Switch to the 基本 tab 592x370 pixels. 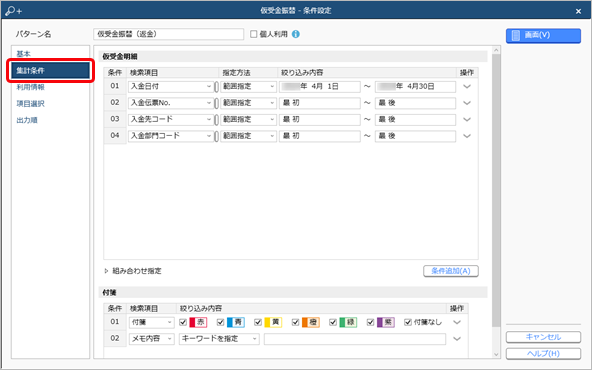(x=23, y=54)
